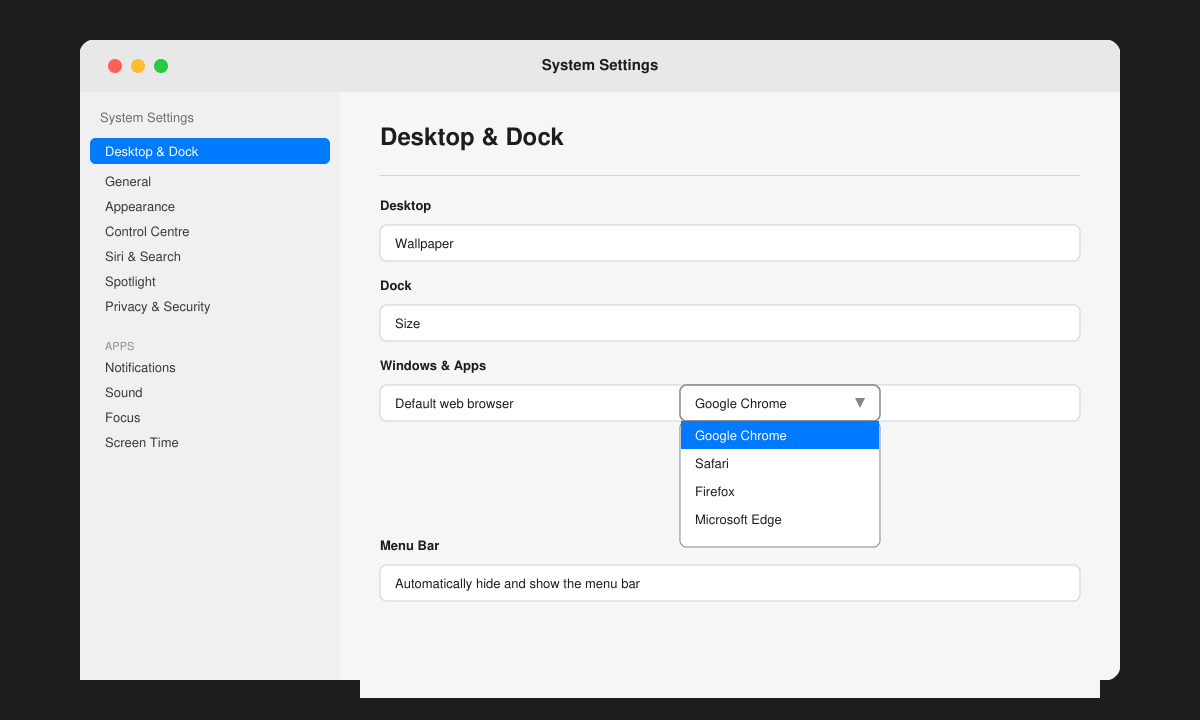Maximize window with green button
The height and width of the screenshot is (720, 1200).
tap(161, 66)
